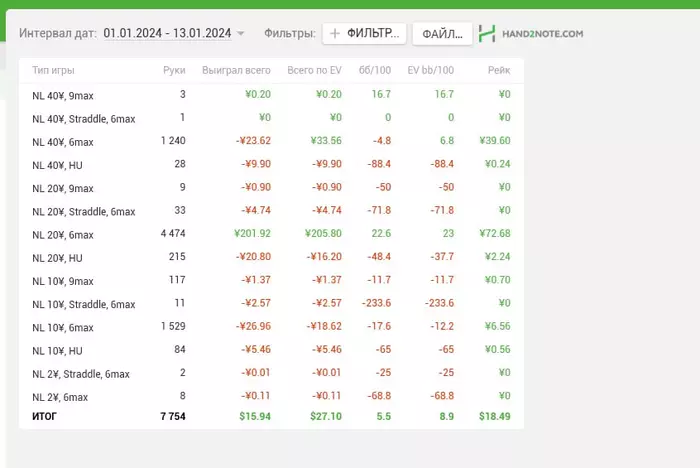The width and height of the screenshot is (700, 468).
Task: Click the Фильтры label
Action: coord(290,33)
